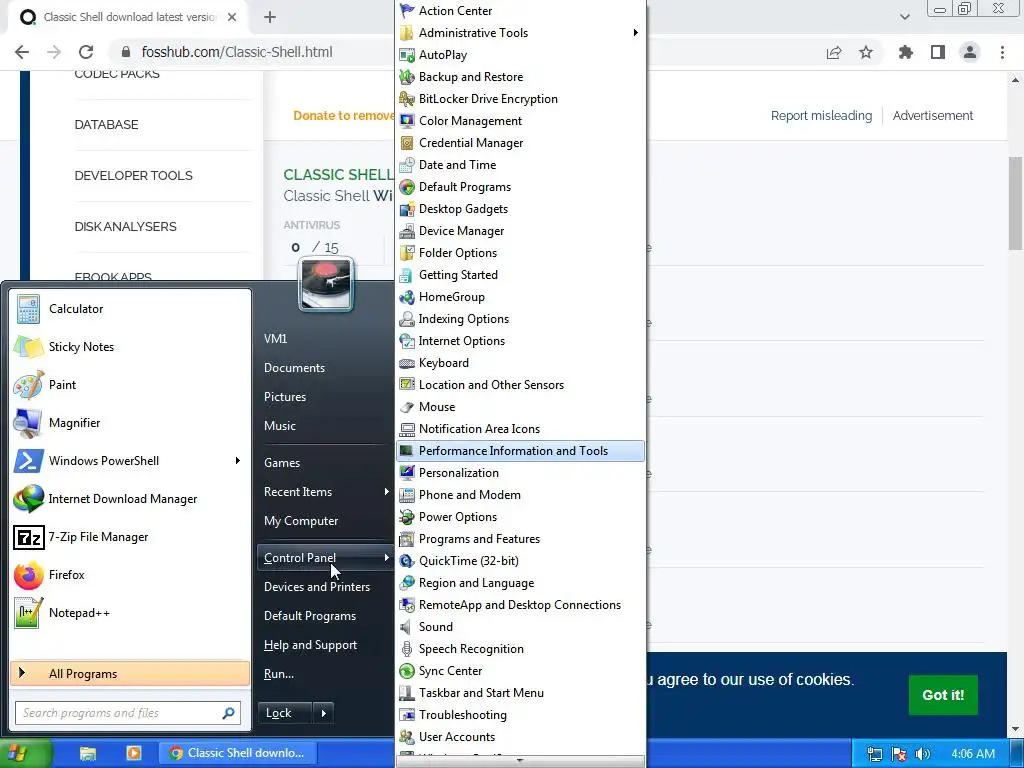Expand Administrative Tools submenu arrow

click(635, 33)
